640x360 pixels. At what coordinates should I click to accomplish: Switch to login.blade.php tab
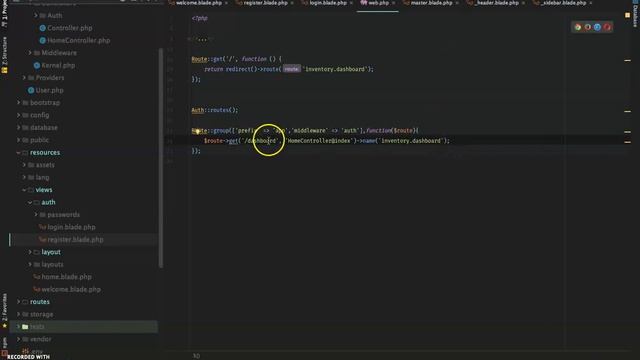tap(327, 3)
